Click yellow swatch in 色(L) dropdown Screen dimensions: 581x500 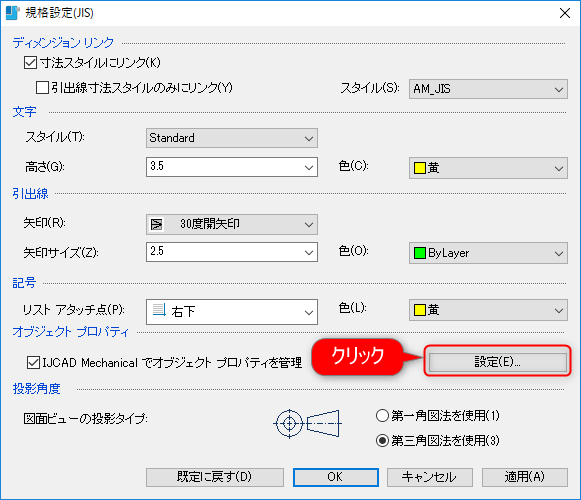coord(419,310)
